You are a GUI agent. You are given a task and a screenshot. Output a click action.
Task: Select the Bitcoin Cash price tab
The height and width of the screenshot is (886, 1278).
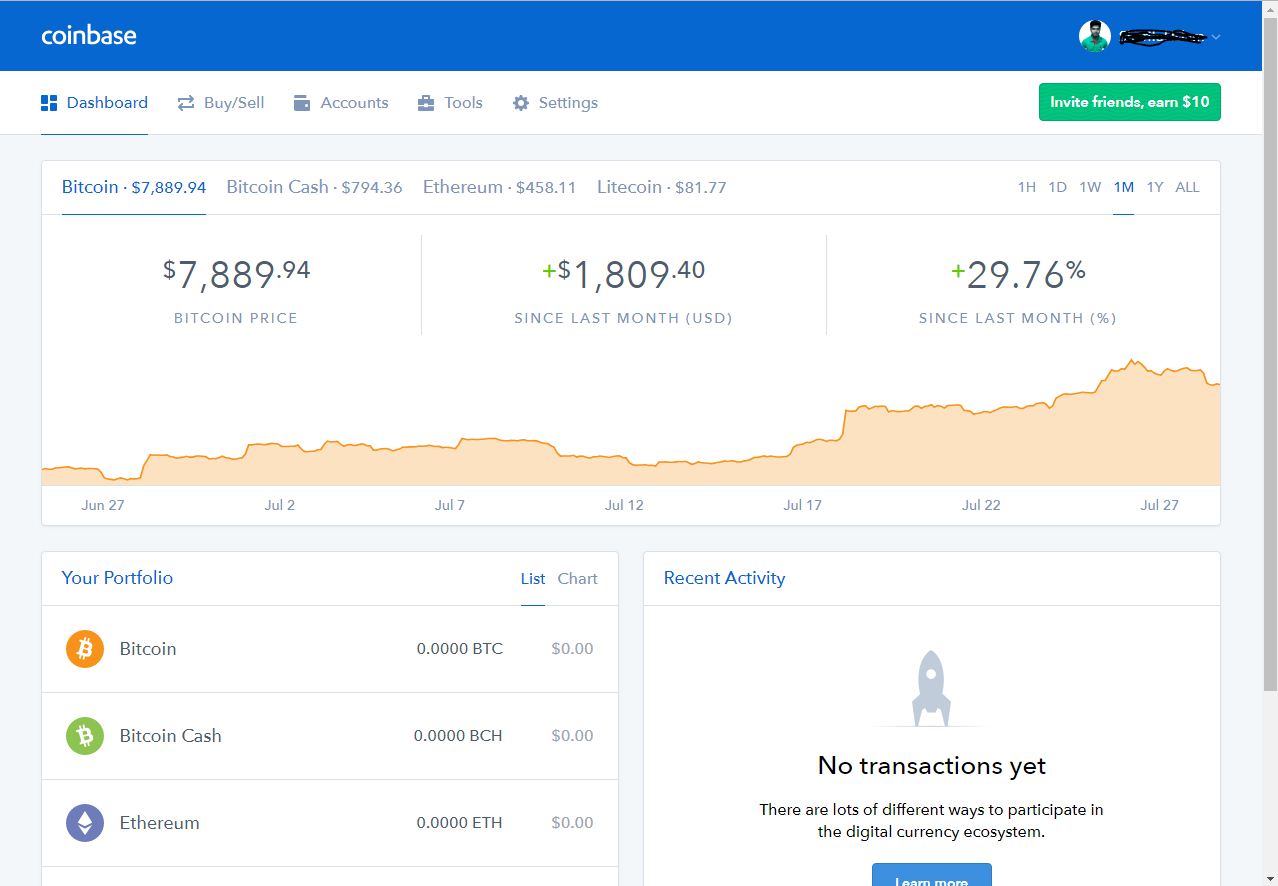(x=314, y=187)
